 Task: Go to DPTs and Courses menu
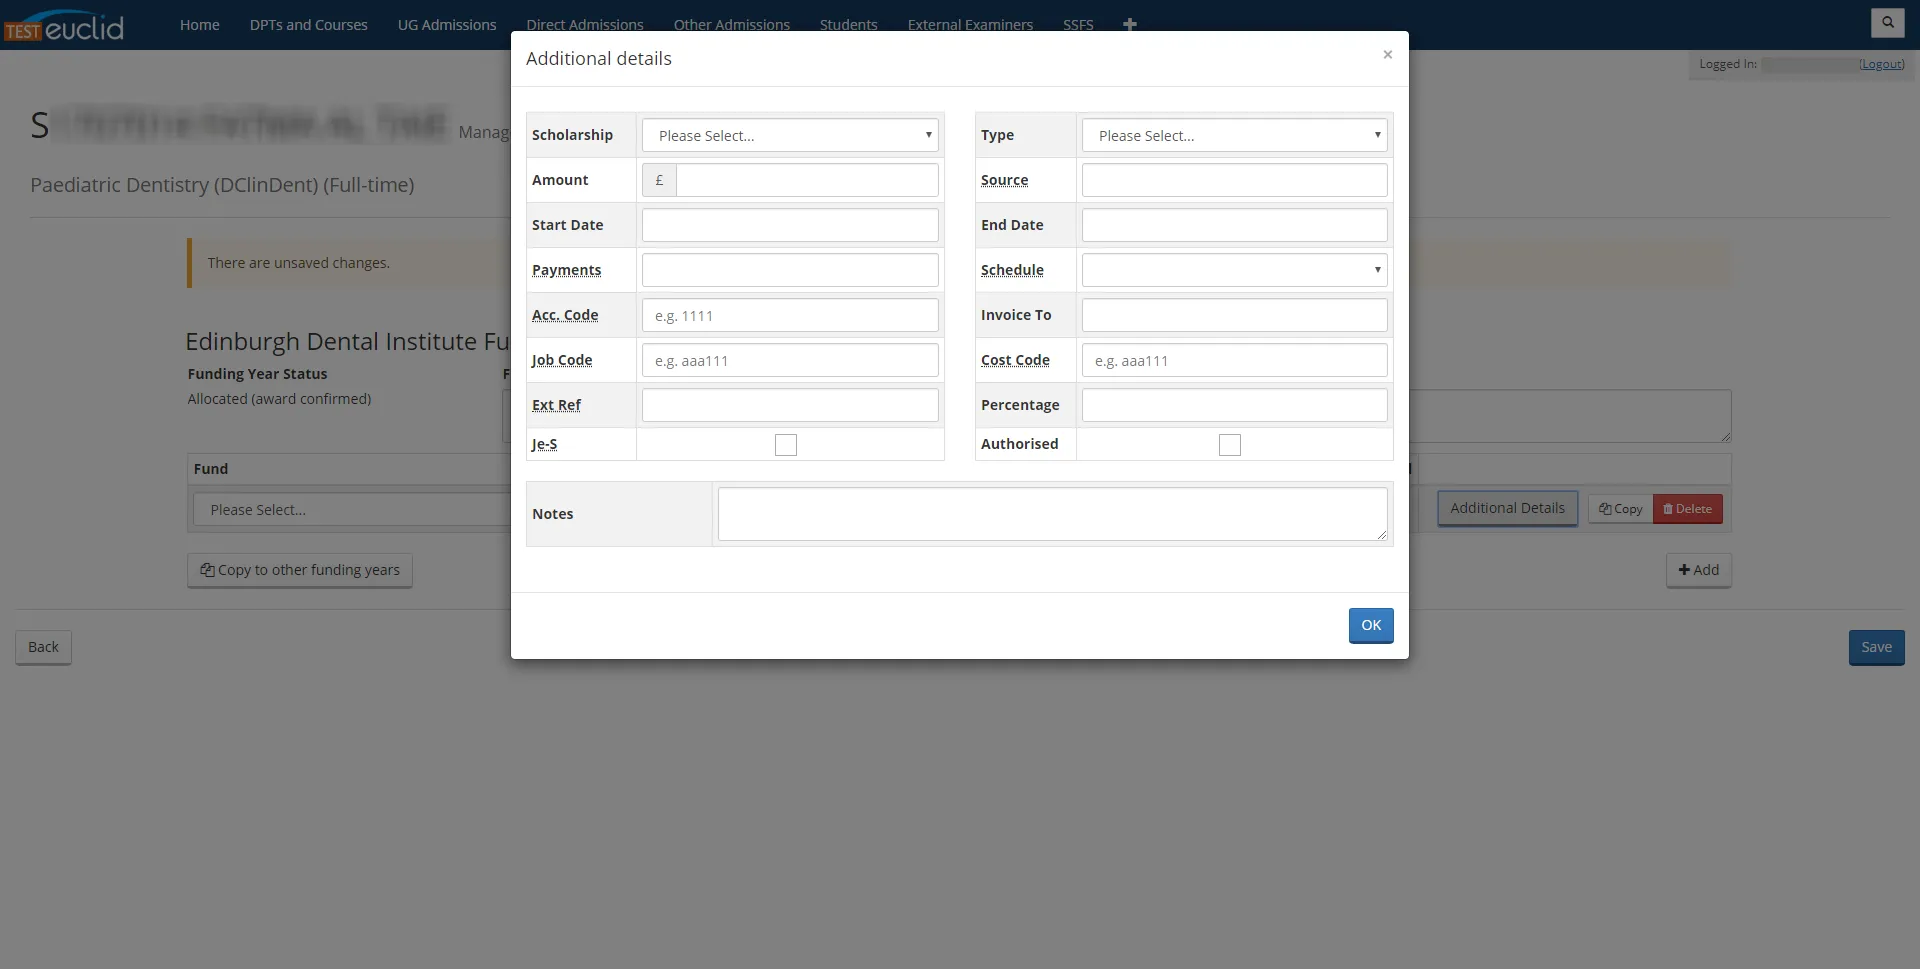tap(308, 24)
